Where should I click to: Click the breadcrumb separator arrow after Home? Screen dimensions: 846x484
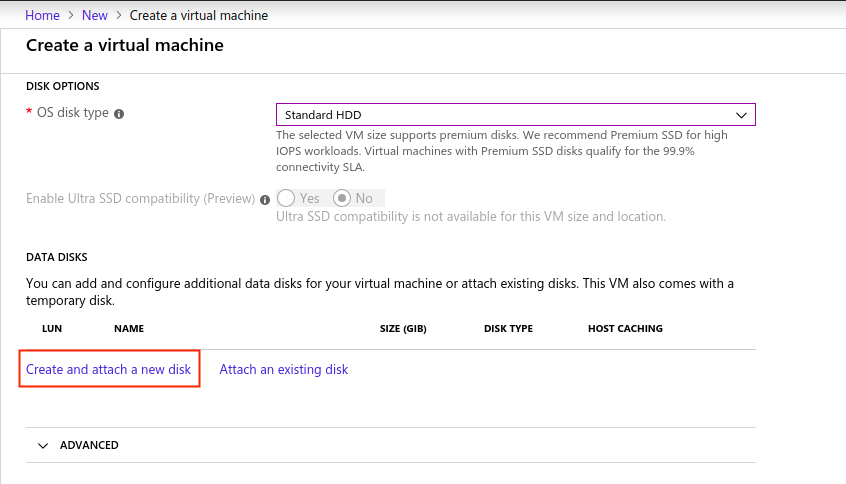[71, 15]
